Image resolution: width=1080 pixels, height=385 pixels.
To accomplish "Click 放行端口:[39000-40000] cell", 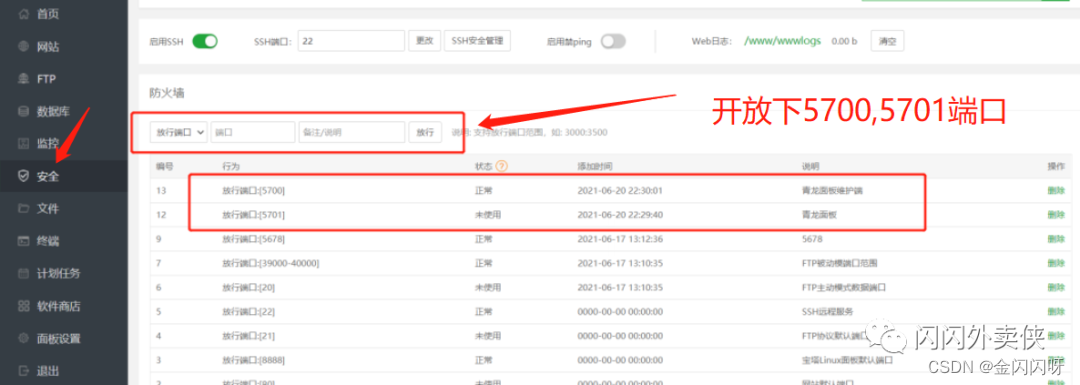I will pyautogui.click(x=271, y=262).
